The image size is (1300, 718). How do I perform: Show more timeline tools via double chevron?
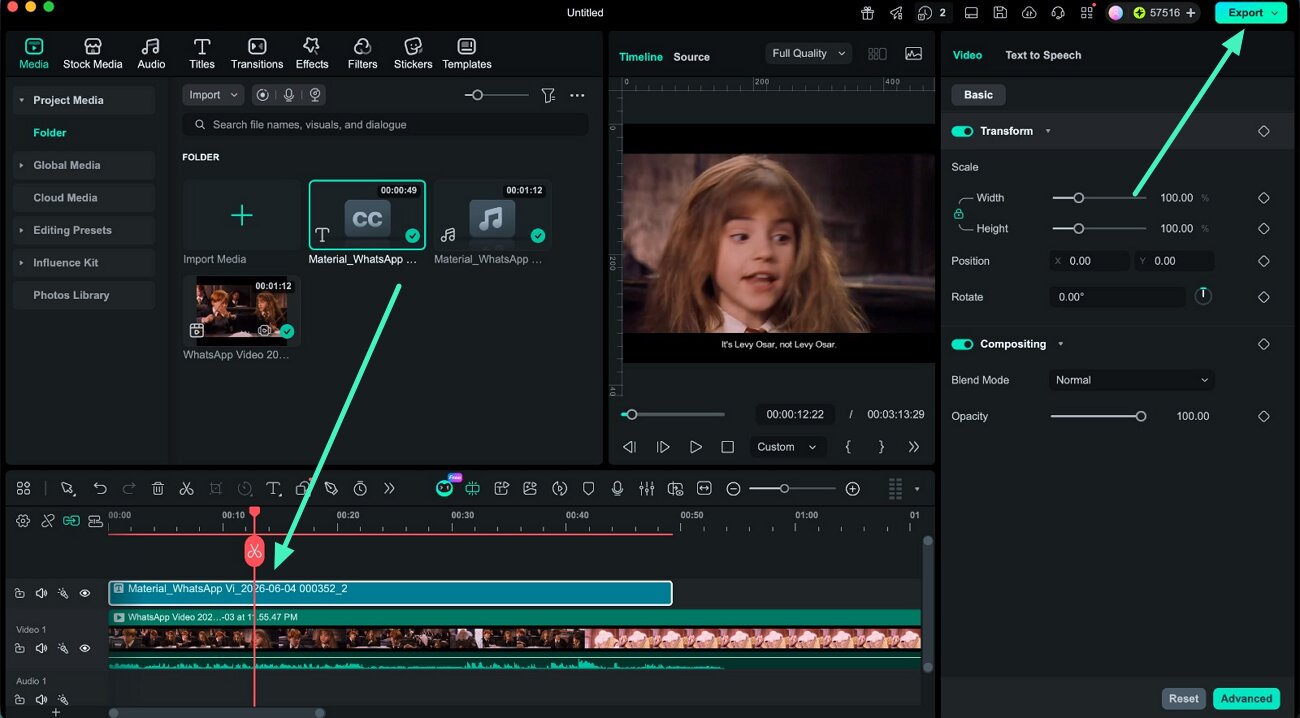pos(389,488)
